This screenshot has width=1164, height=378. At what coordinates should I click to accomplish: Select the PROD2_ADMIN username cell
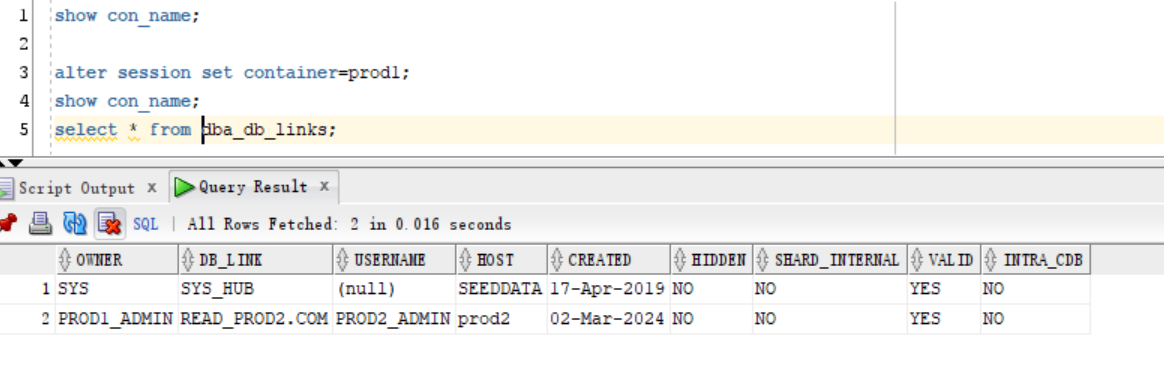(x=394, y=319)
